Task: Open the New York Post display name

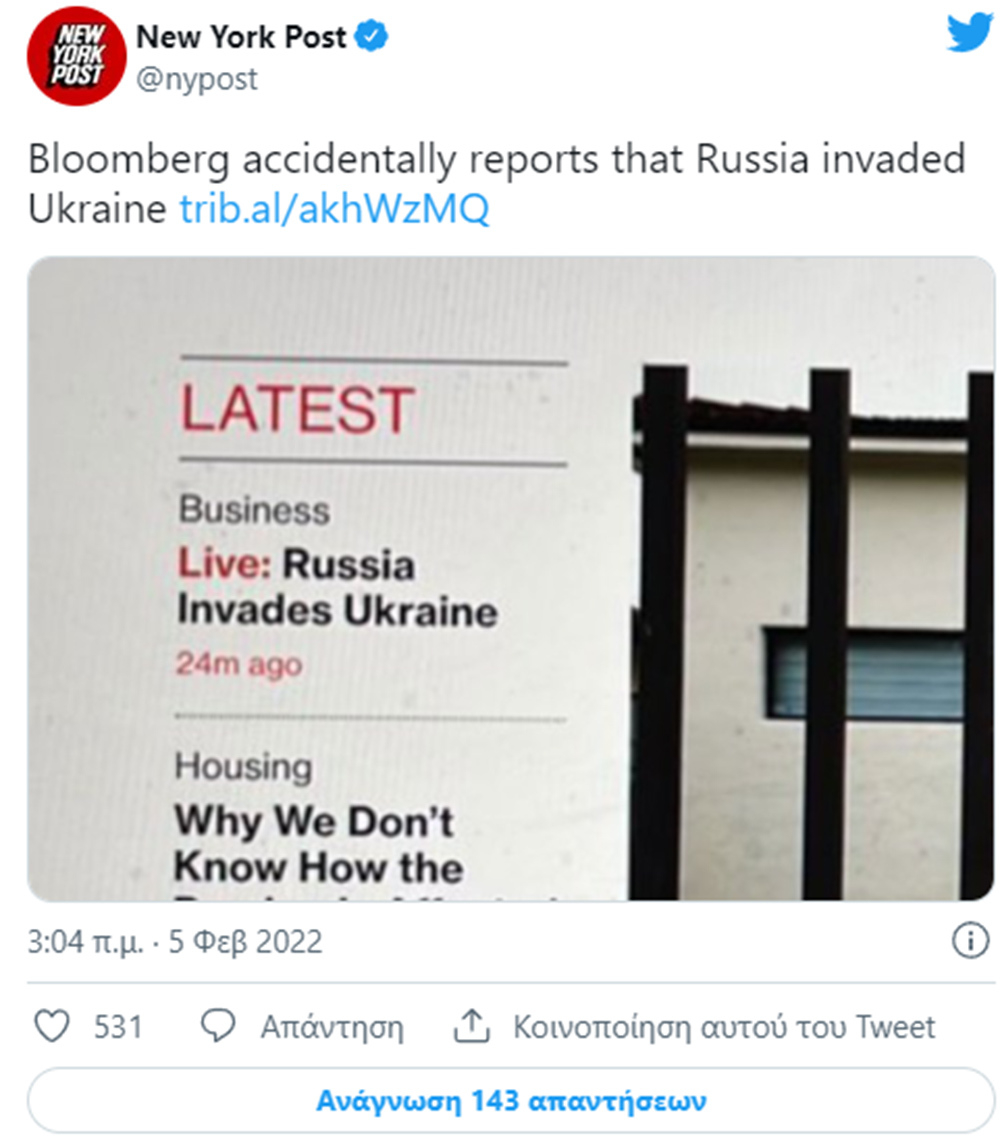Action: point(240,38)
